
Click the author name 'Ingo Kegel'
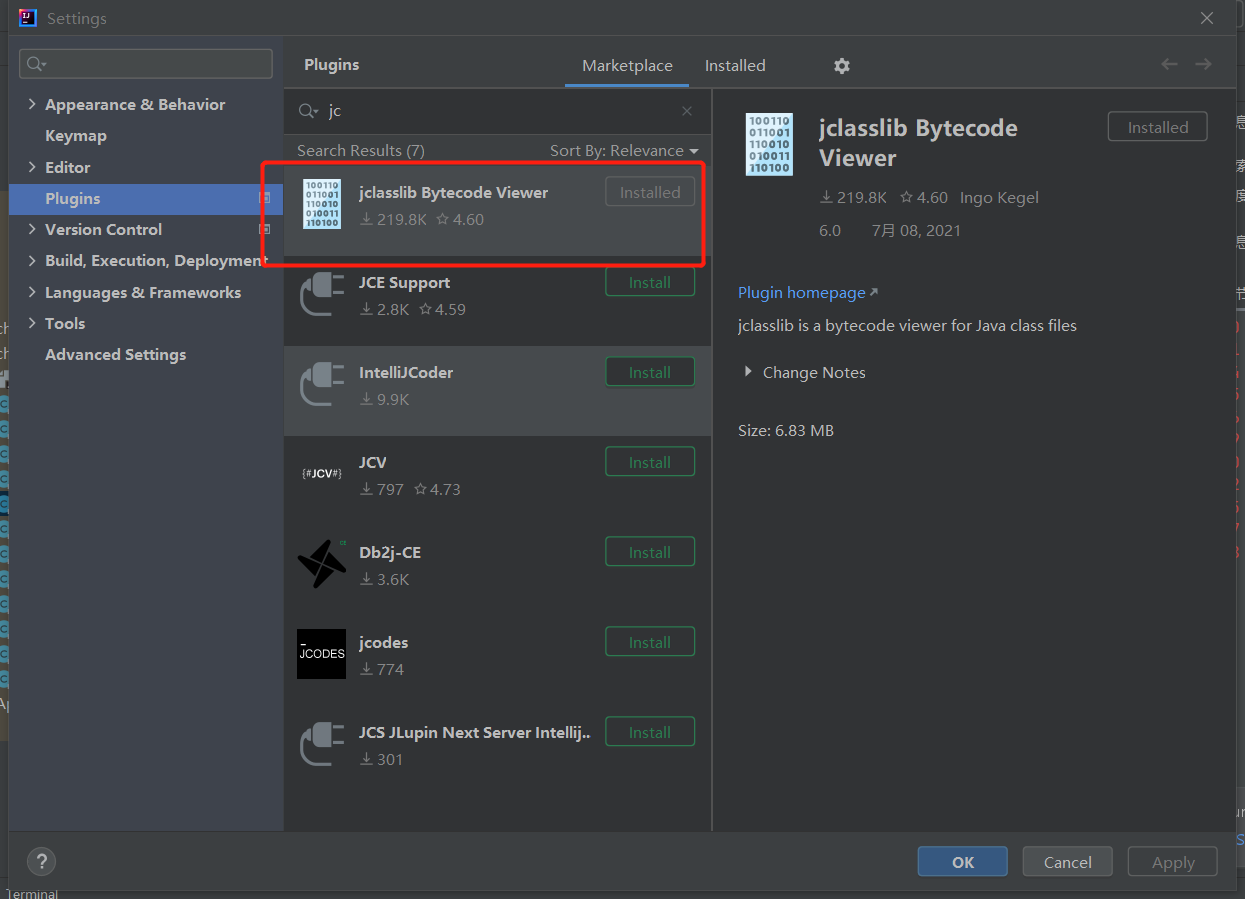(x=999, y=198)
